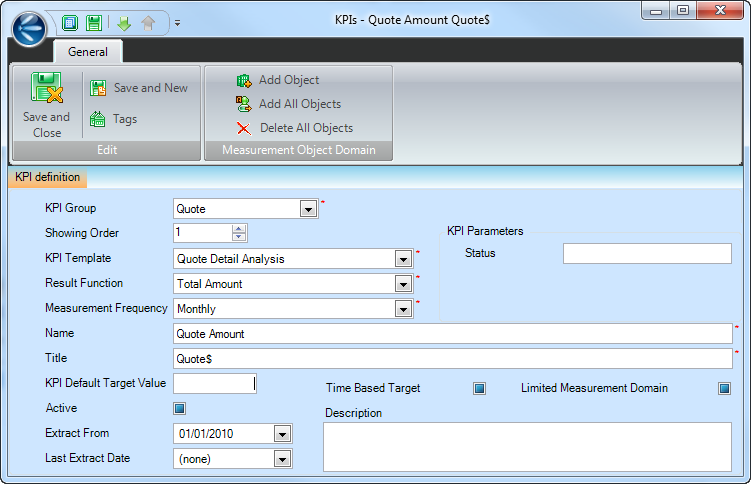Expand the KPI Group dropdown
Viewport: 751px width, 484px height.
(308, 209)
